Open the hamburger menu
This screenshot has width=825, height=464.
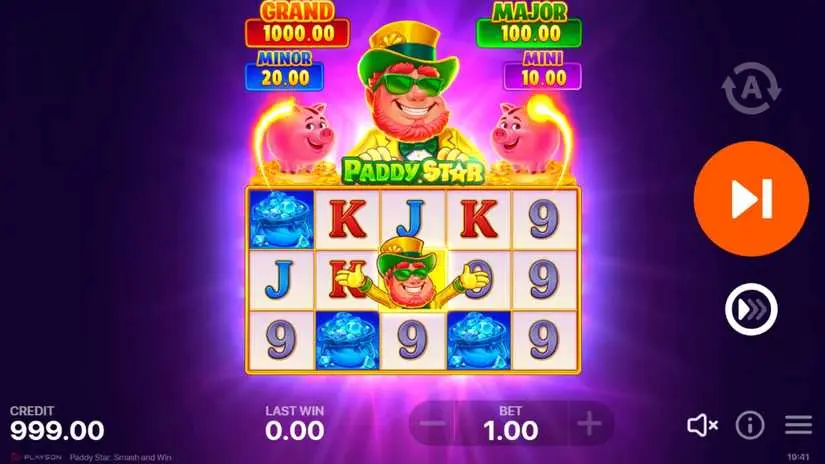[x=799, y=425]
